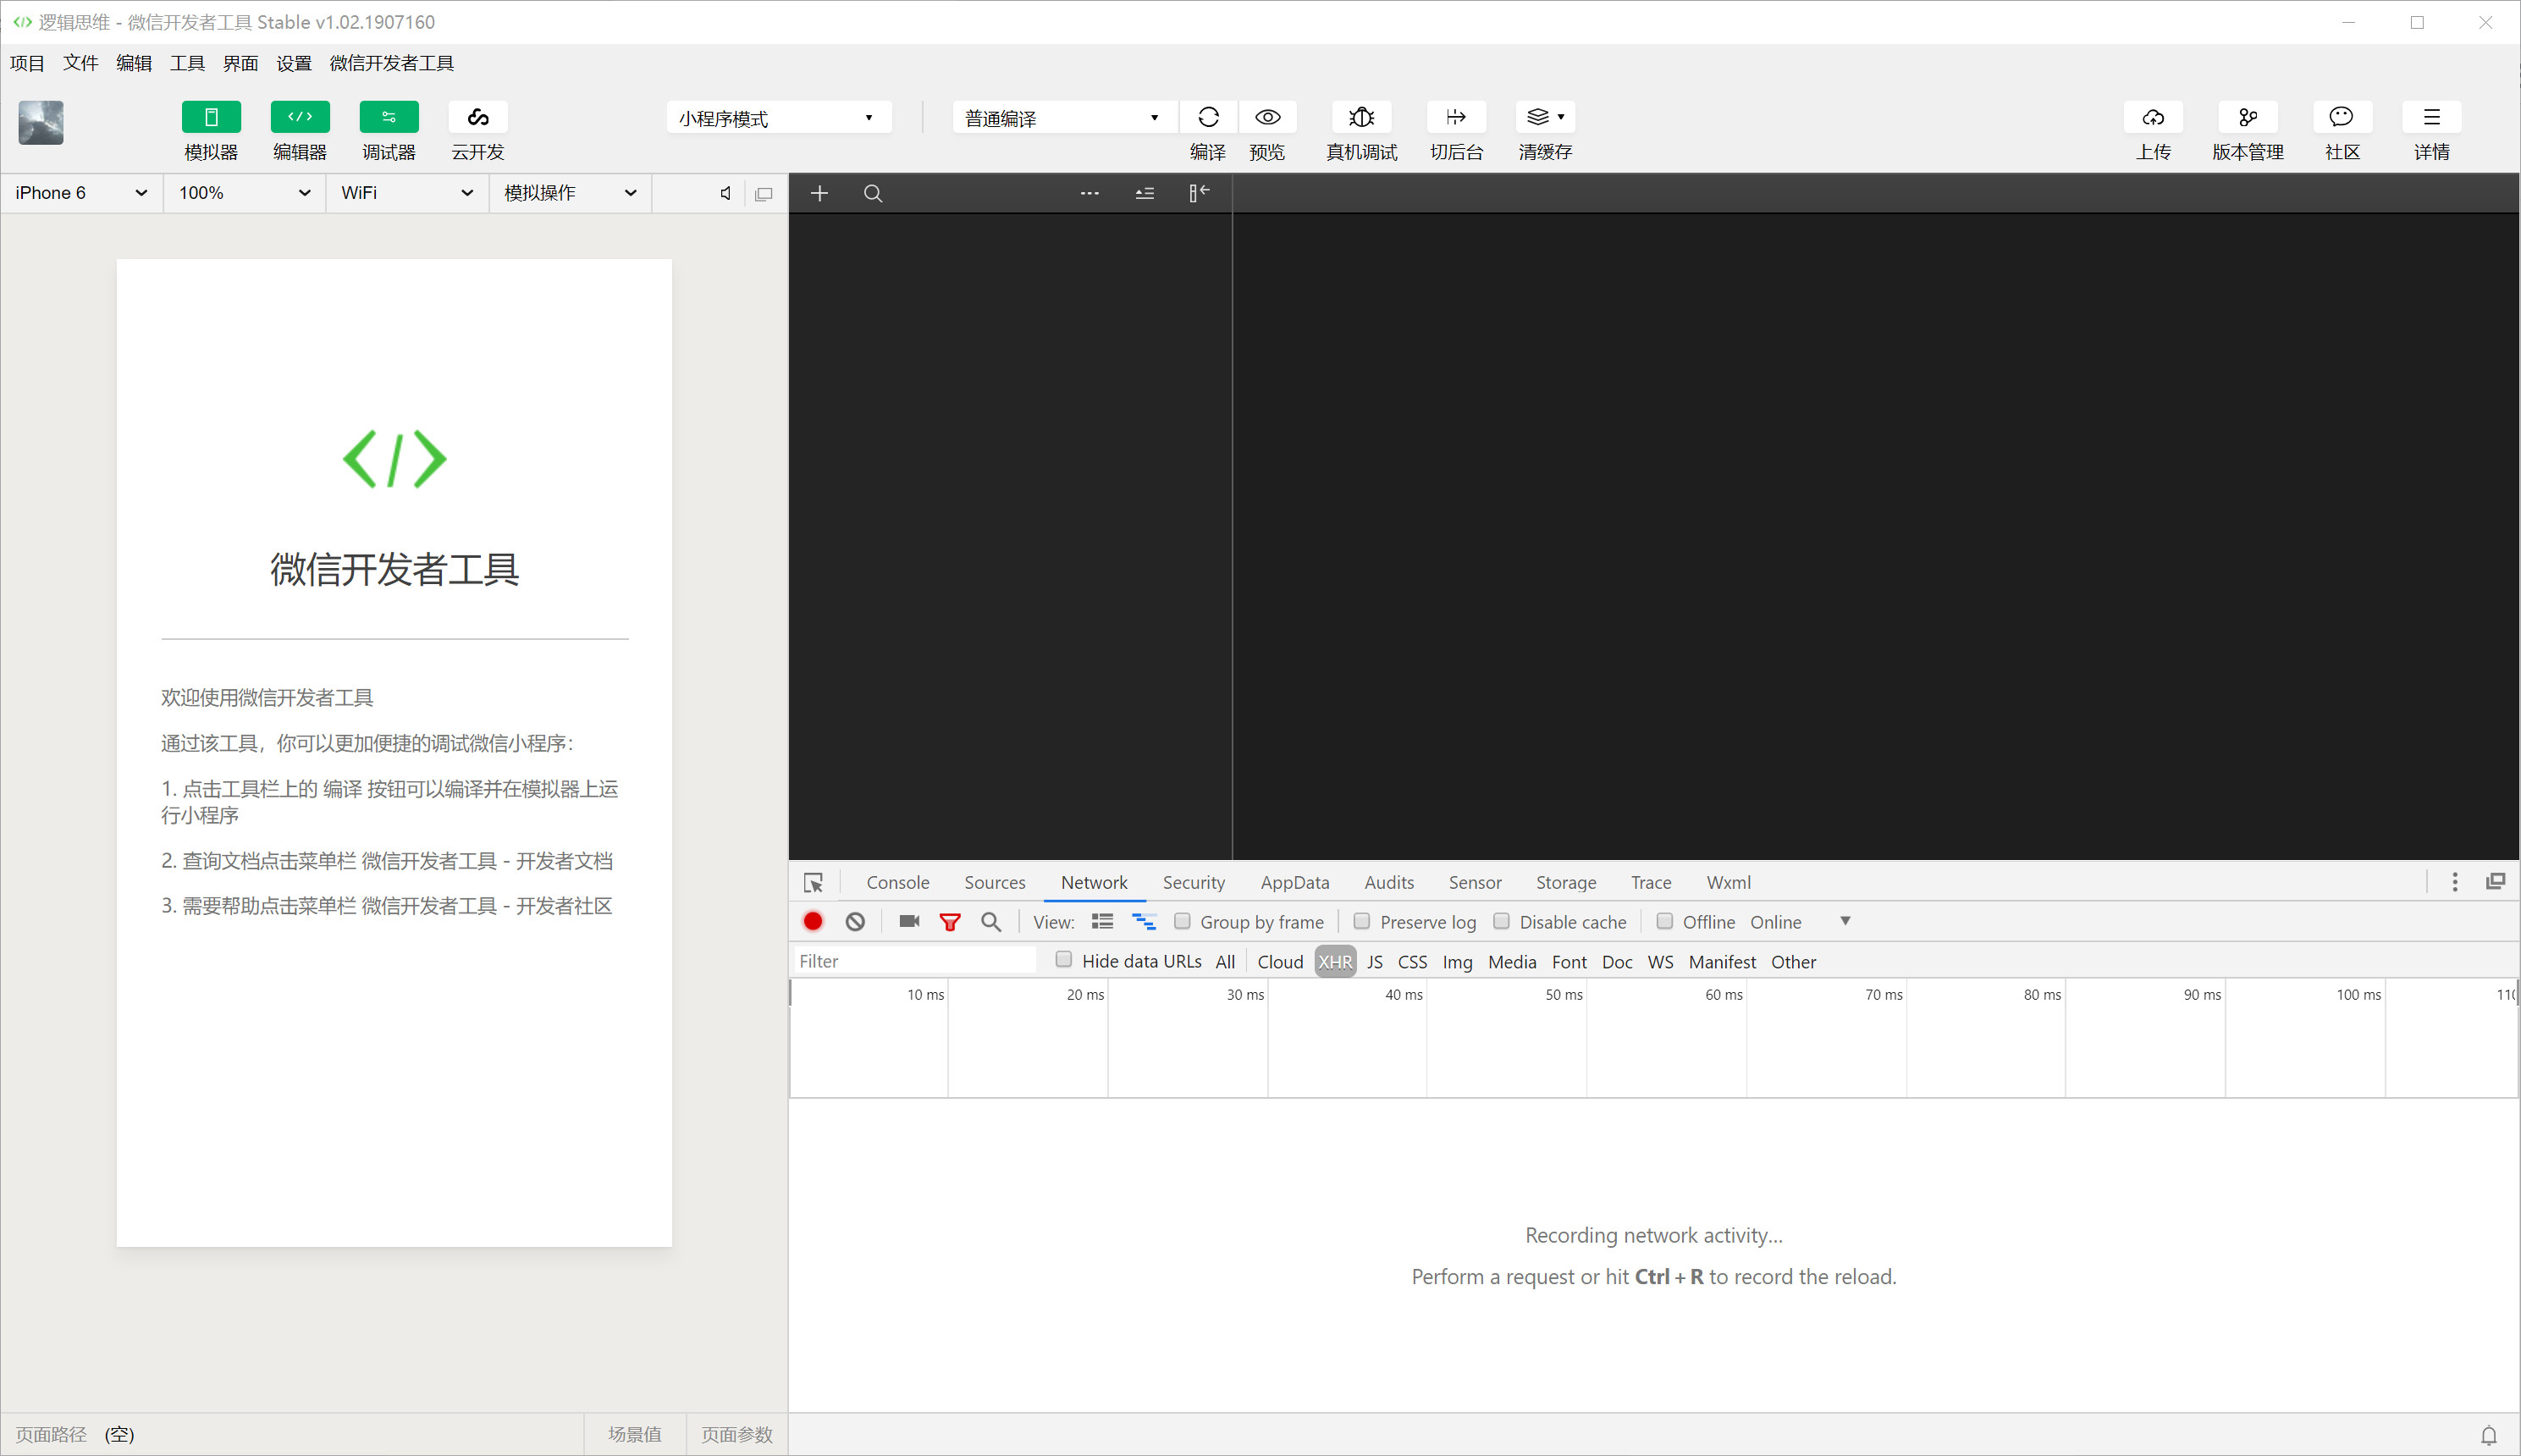Open the cloud development (云开发) icon
This screenshot has height=1456, width=2521.
point(478,117)
